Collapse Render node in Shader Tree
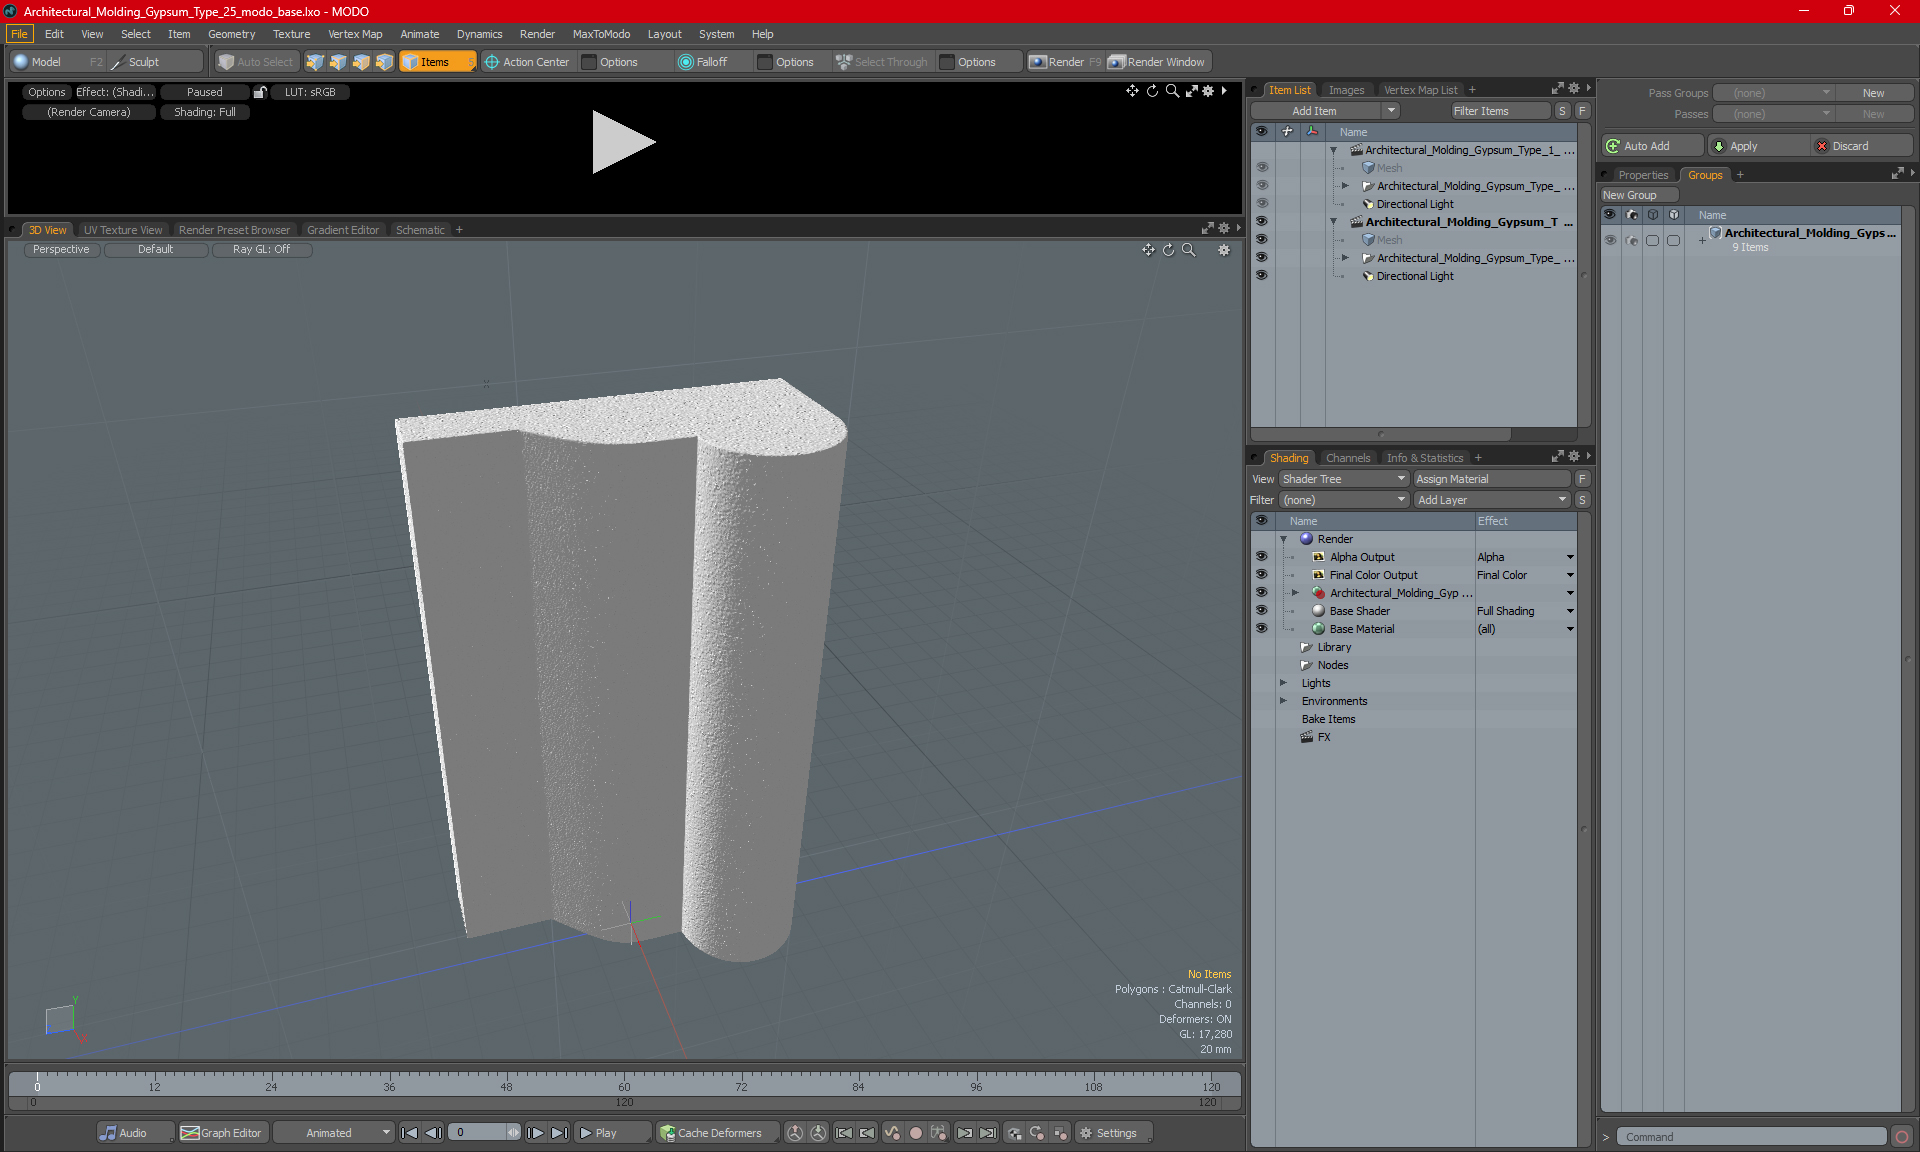 pos(1283,539)
